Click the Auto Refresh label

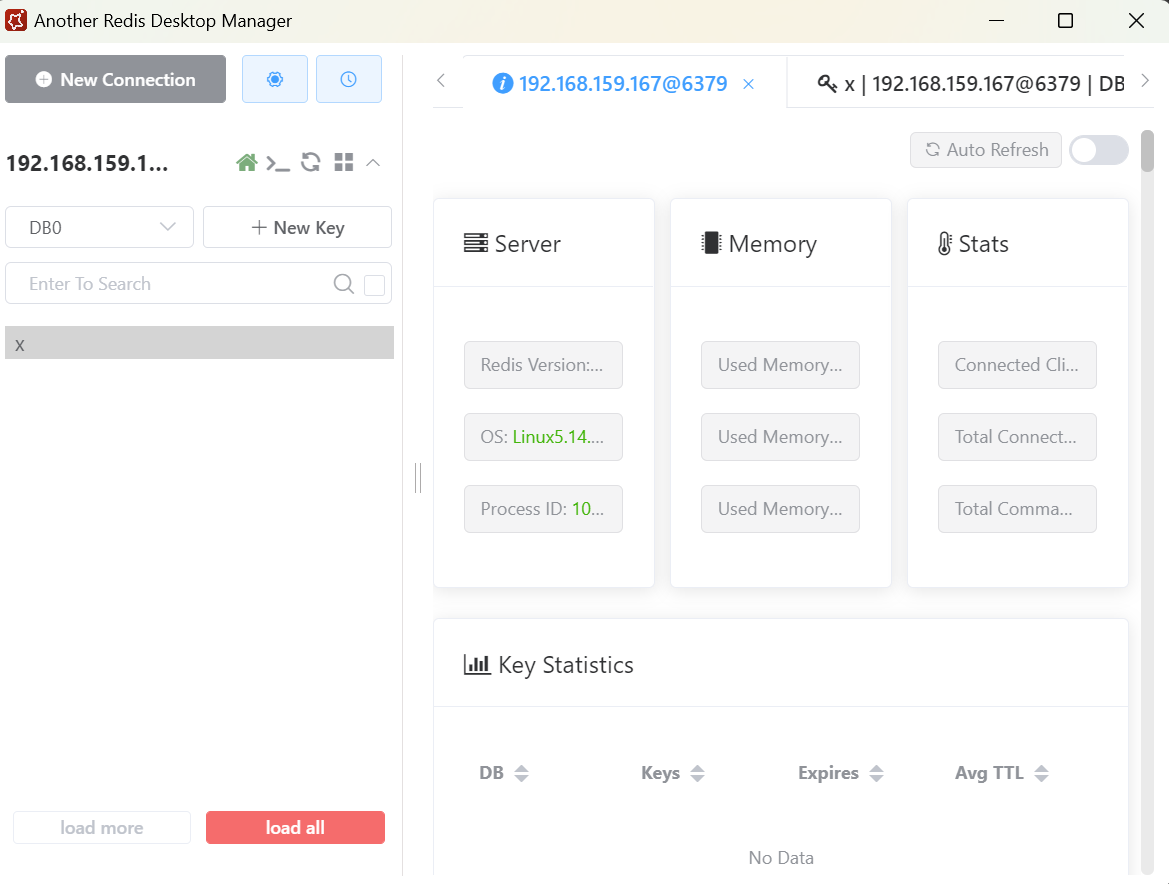(986, 150)
